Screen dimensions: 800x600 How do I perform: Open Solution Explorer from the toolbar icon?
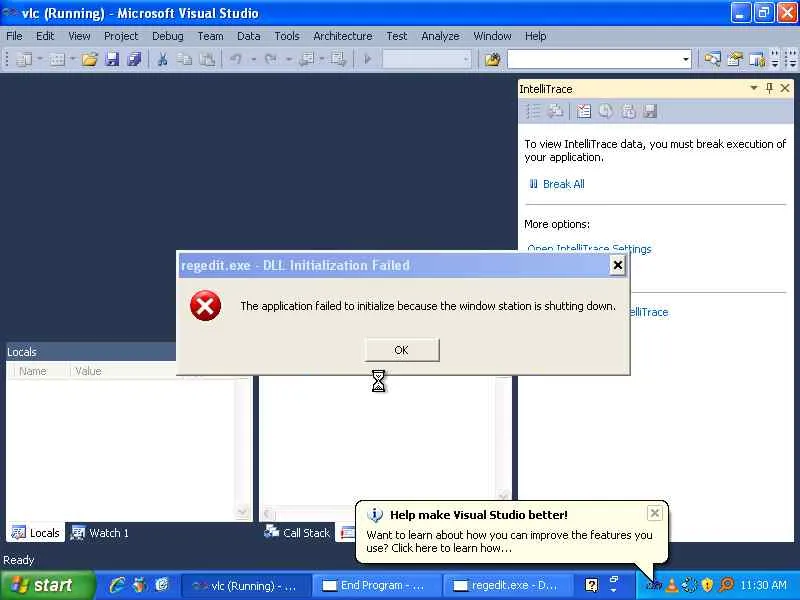(x=712, y=60)
